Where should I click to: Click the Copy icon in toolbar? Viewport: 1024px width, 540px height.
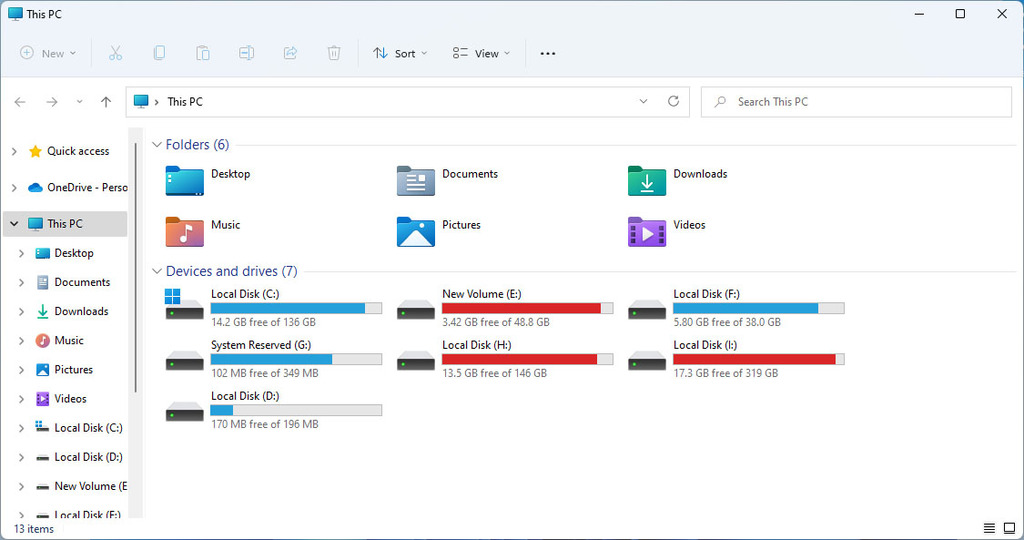(159, 53)
